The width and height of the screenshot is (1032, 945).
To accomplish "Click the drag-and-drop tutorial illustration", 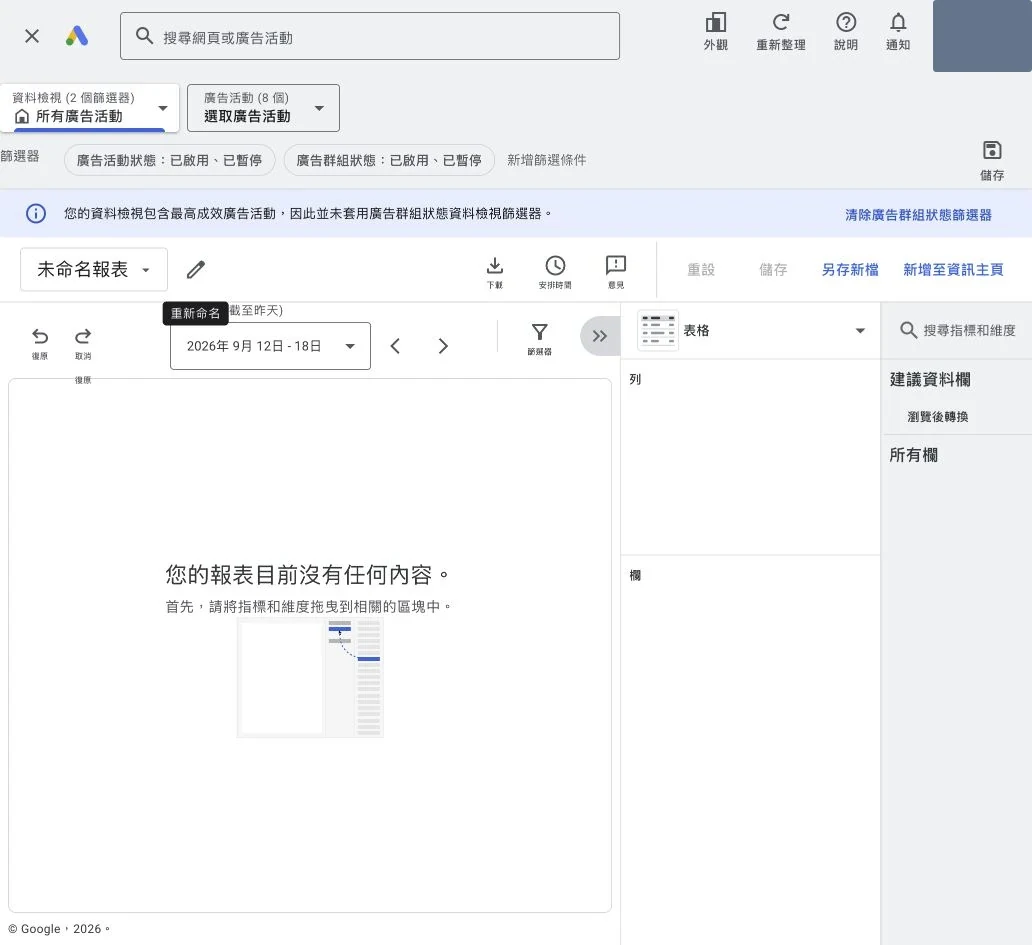I will (310, 678).
